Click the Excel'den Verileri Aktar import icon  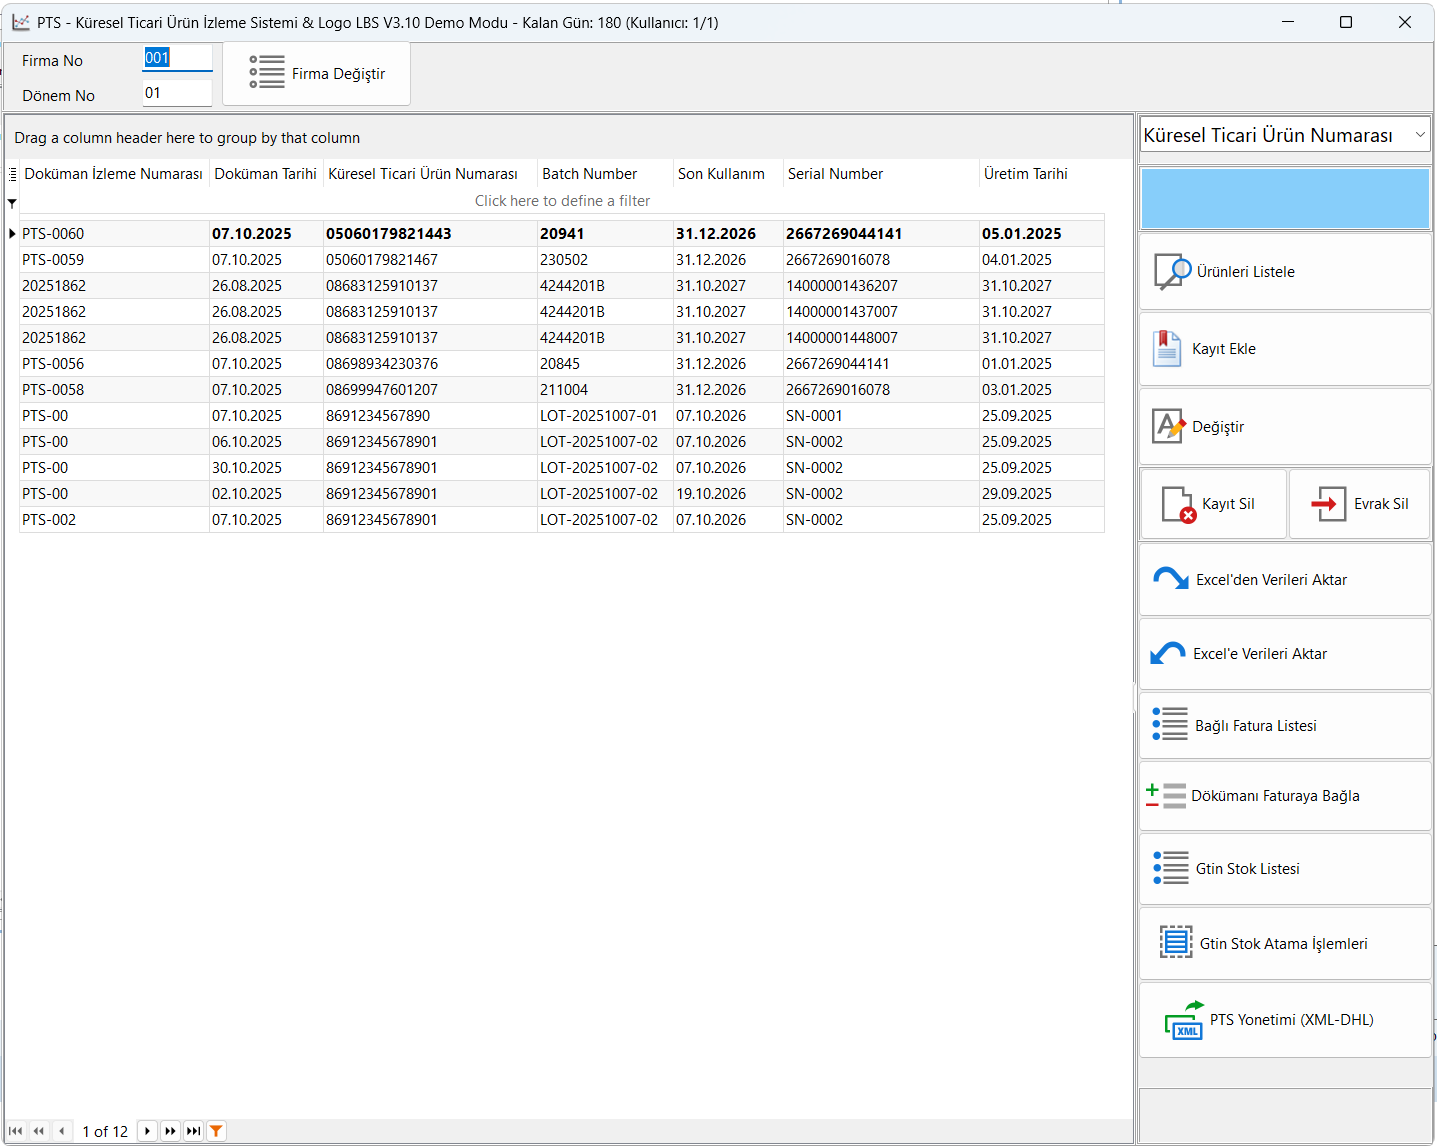click(x=1170, y=580)
